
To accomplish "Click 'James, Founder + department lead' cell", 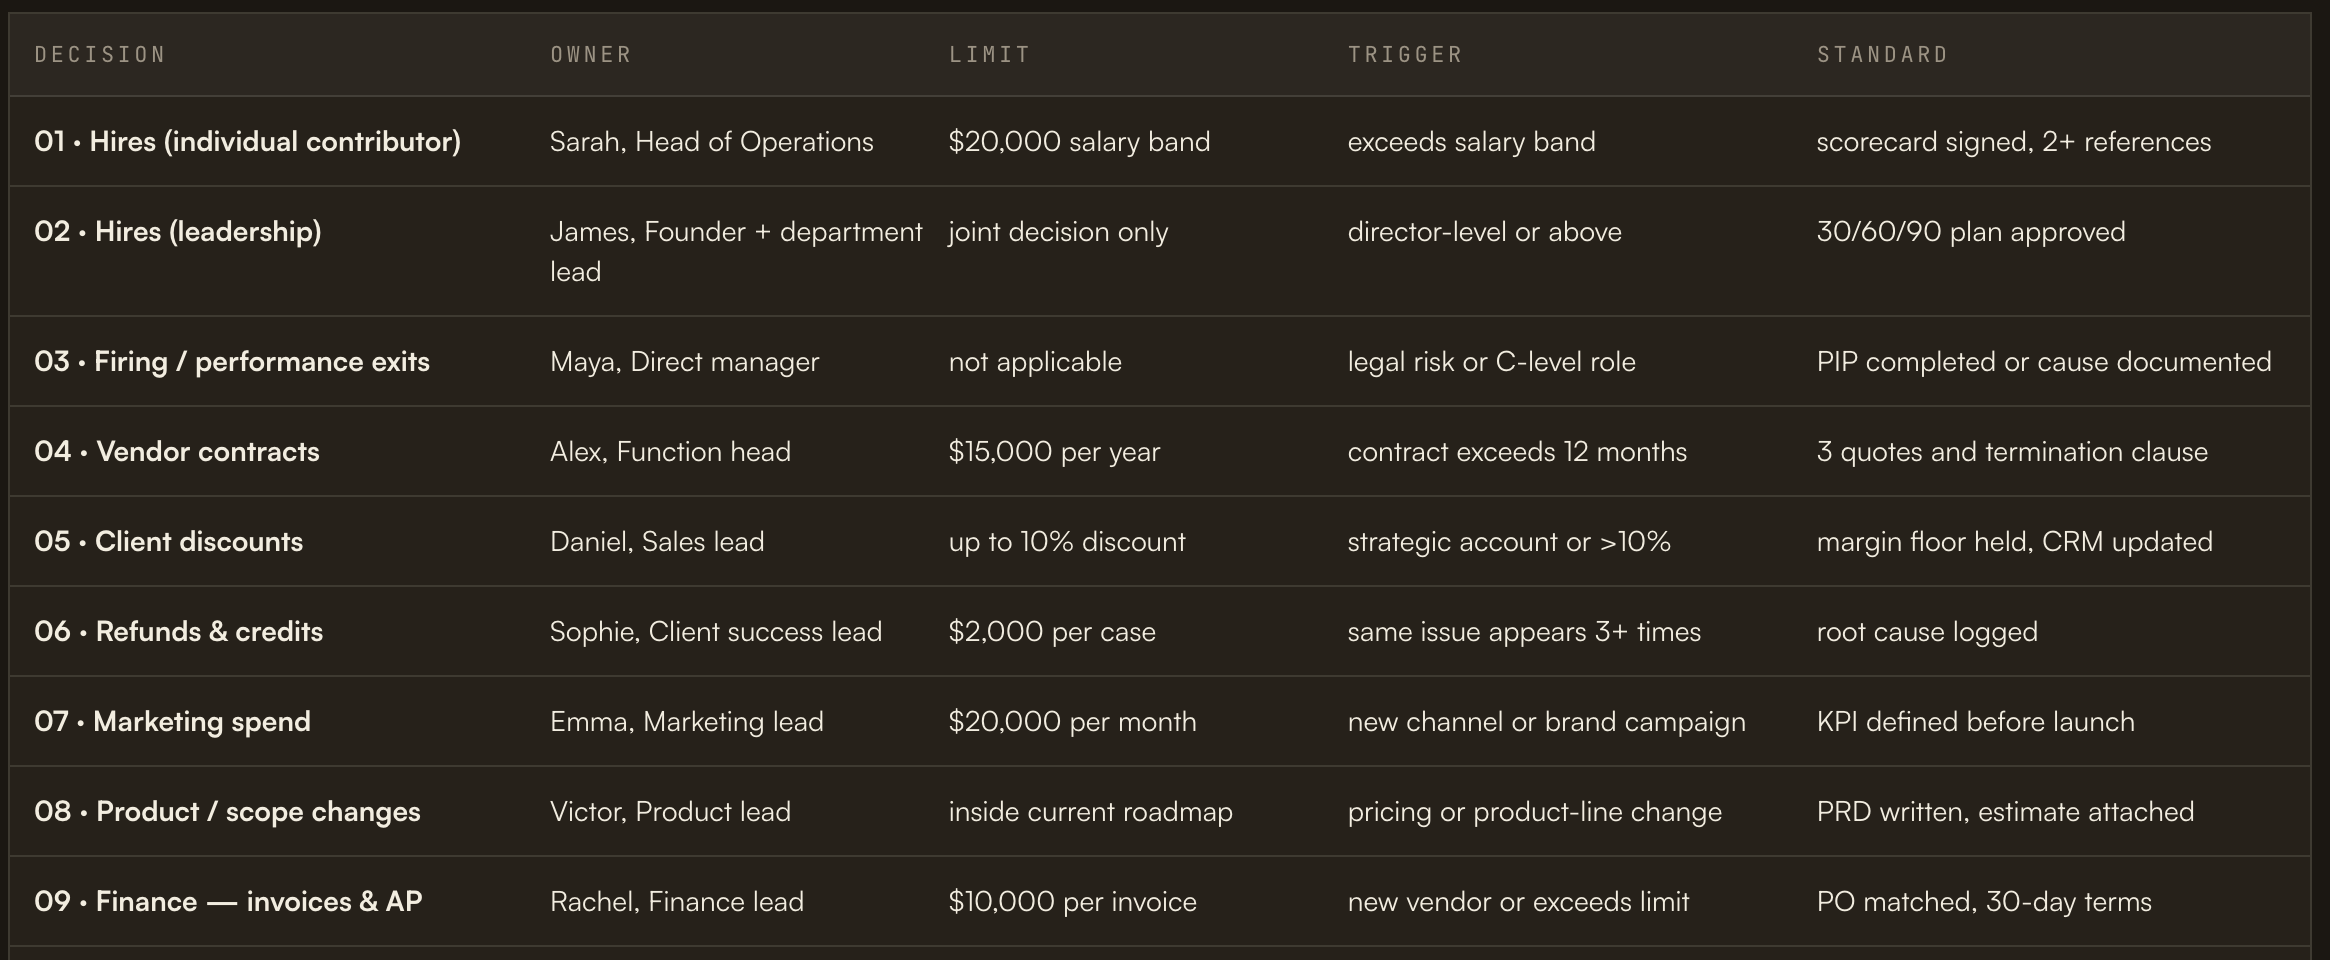I will (736, 251).
